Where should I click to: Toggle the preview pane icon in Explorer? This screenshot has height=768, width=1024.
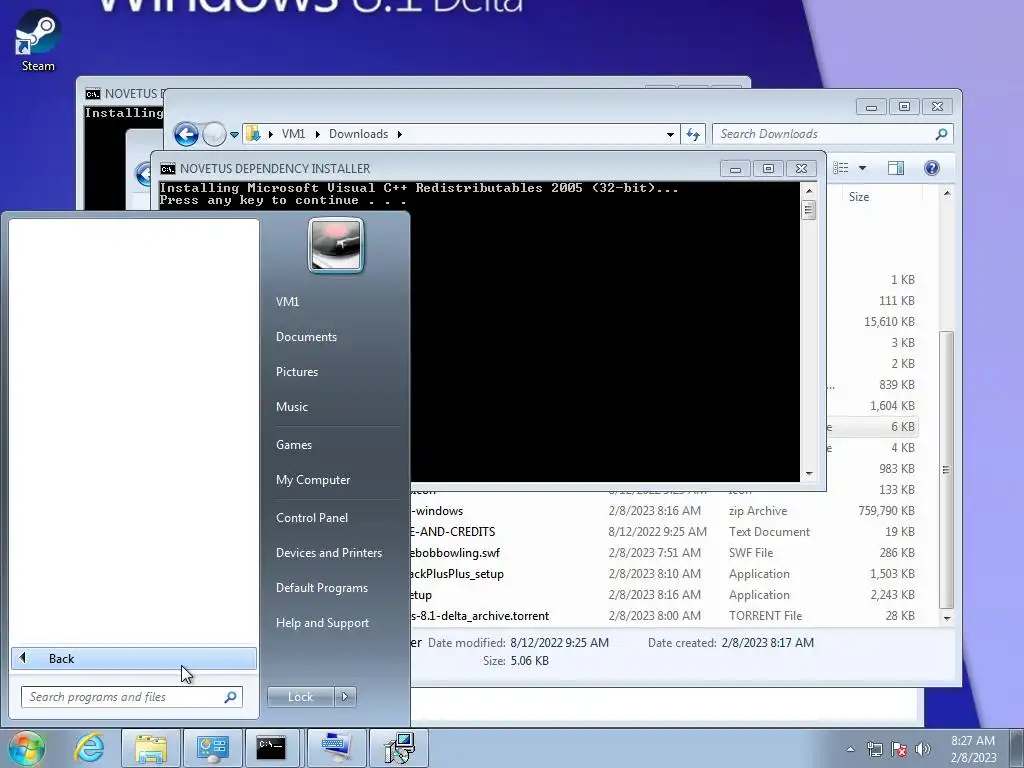coord(895,168)
